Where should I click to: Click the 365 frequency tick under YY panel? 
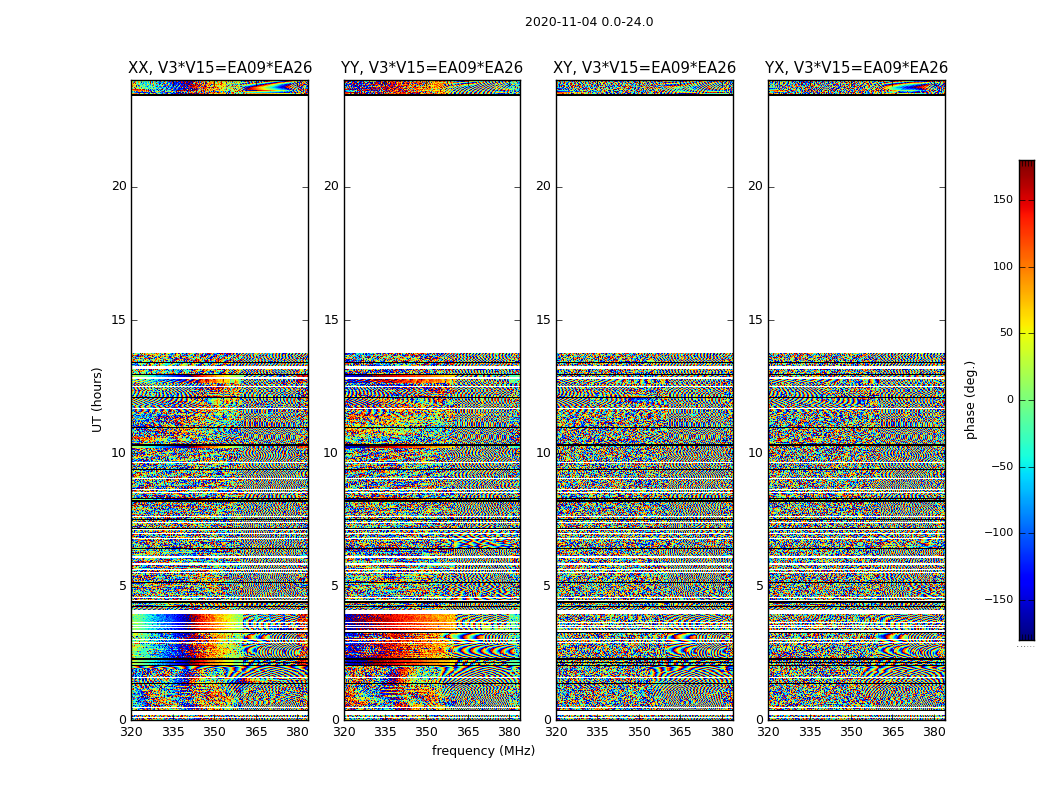tap(468, 732)
